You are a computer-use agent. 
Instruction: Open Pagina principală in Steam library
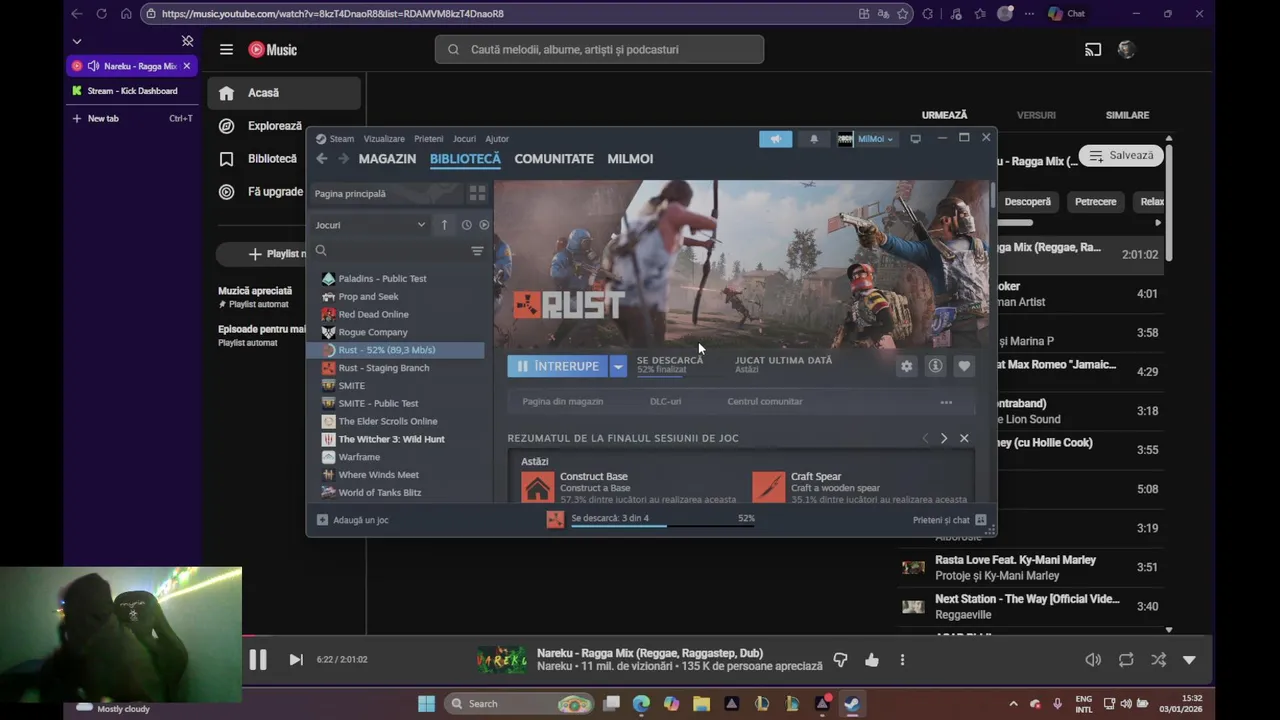point(384,193)
